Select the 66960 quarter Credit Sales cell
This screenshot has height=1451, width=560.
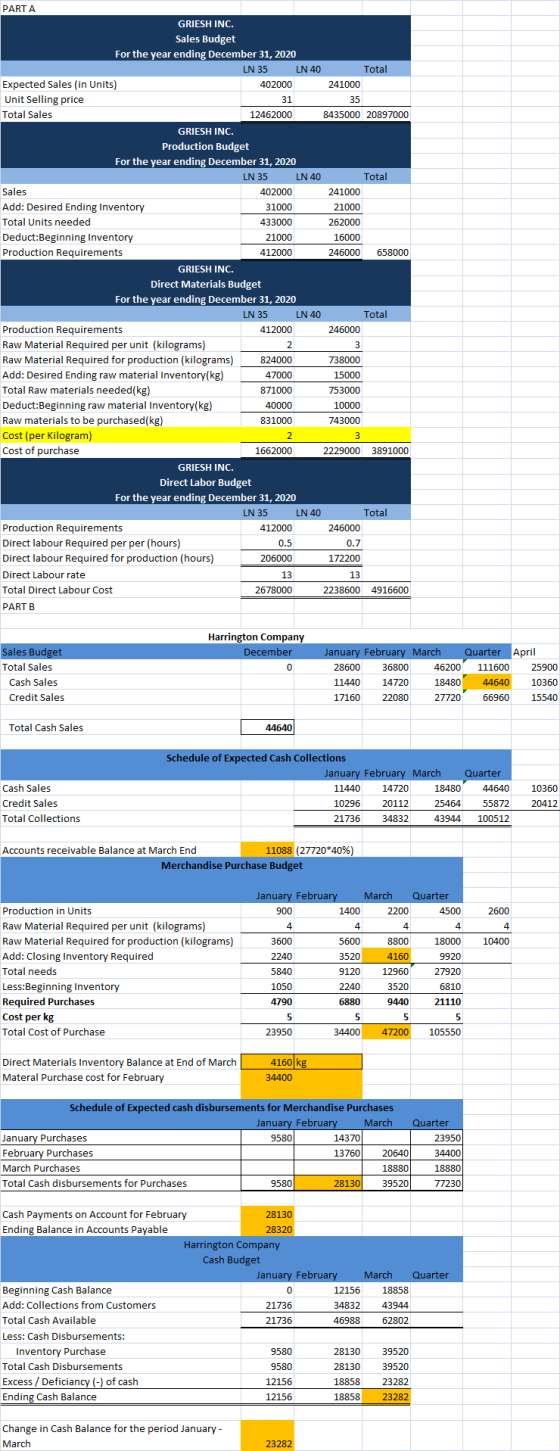[x=496, y=697]
